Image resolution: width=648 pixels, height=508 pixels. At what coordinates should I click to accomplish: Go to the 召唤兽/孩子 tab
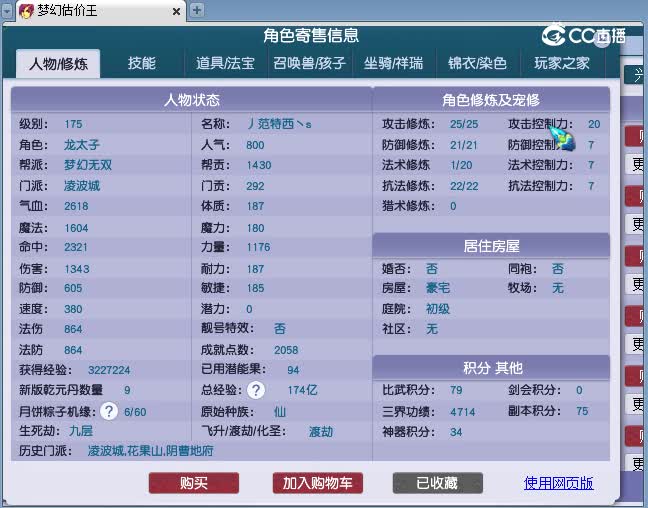309,63
